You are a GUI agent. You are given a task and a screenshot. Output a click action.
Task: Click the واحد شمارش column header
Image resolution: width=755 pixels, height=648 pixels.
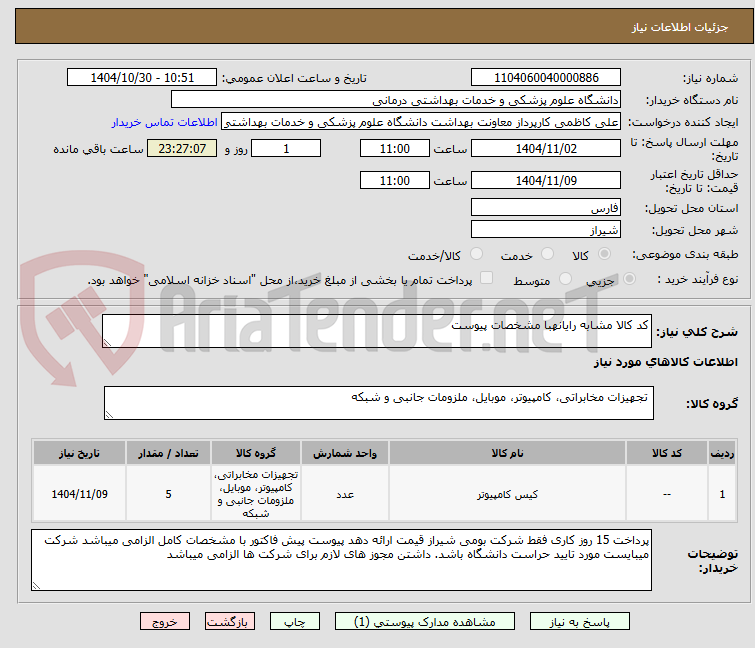pos(345,453)
